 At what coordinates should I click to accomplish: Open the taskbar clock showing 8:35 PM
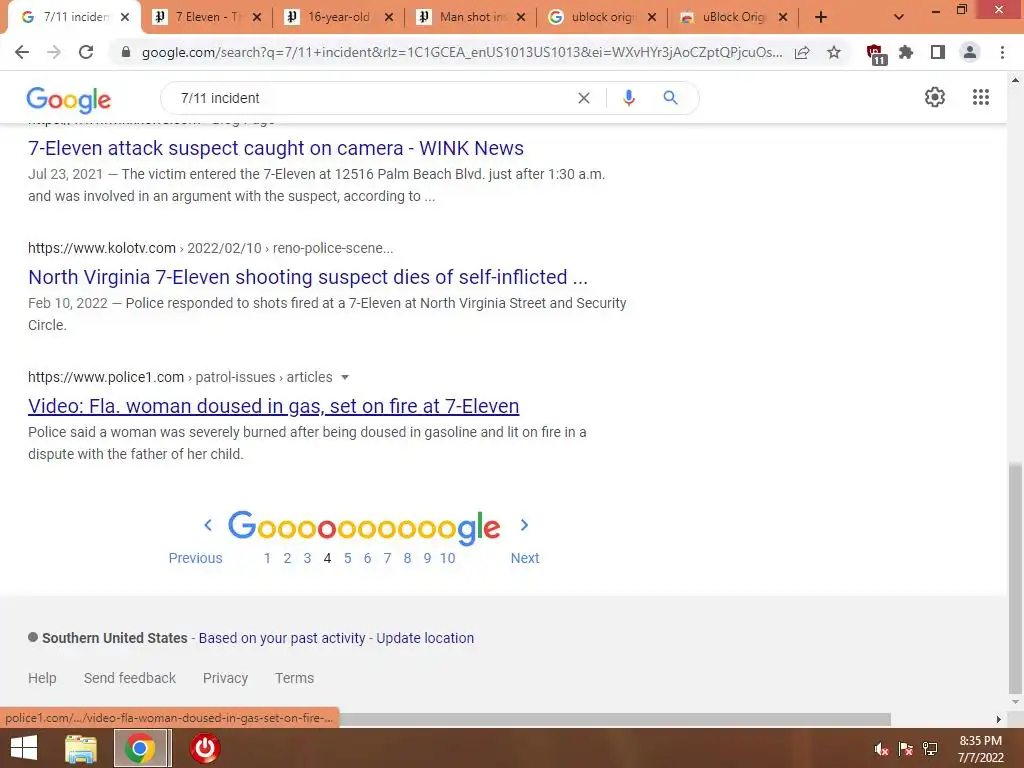(980, 749)
